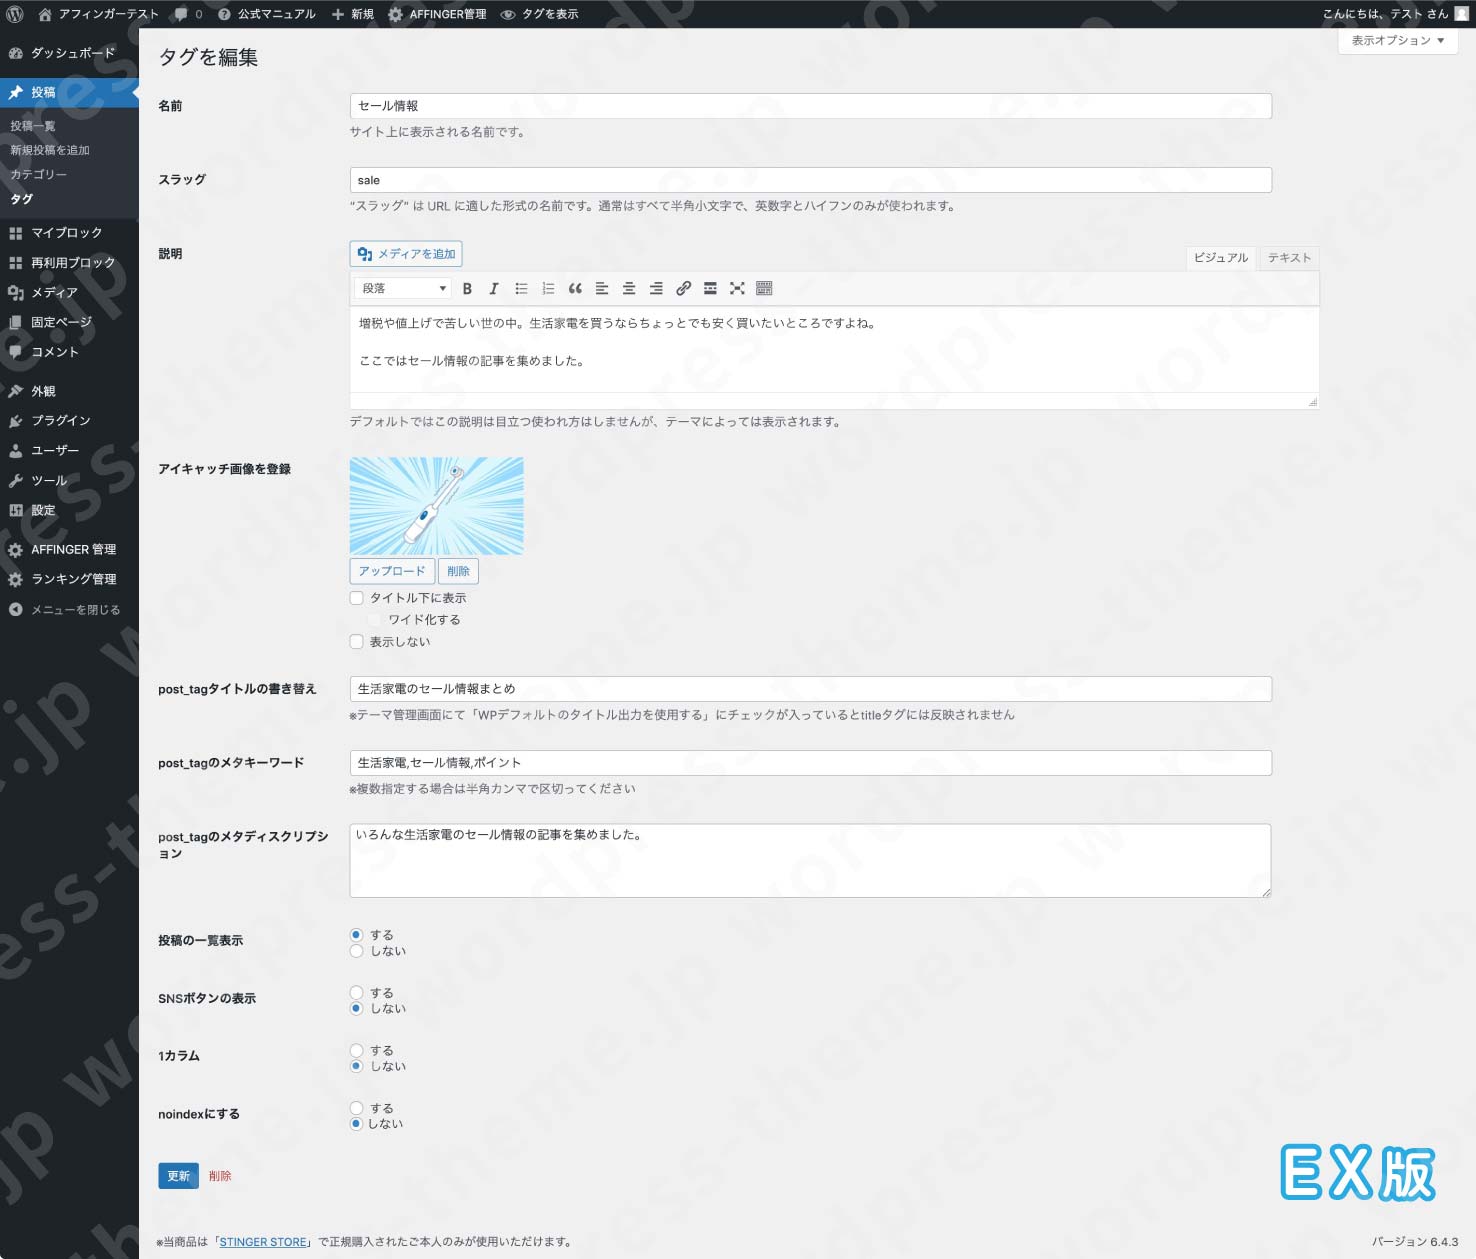
Task: Expand the 表示オプション panel
Action: tap(1396, 42)
